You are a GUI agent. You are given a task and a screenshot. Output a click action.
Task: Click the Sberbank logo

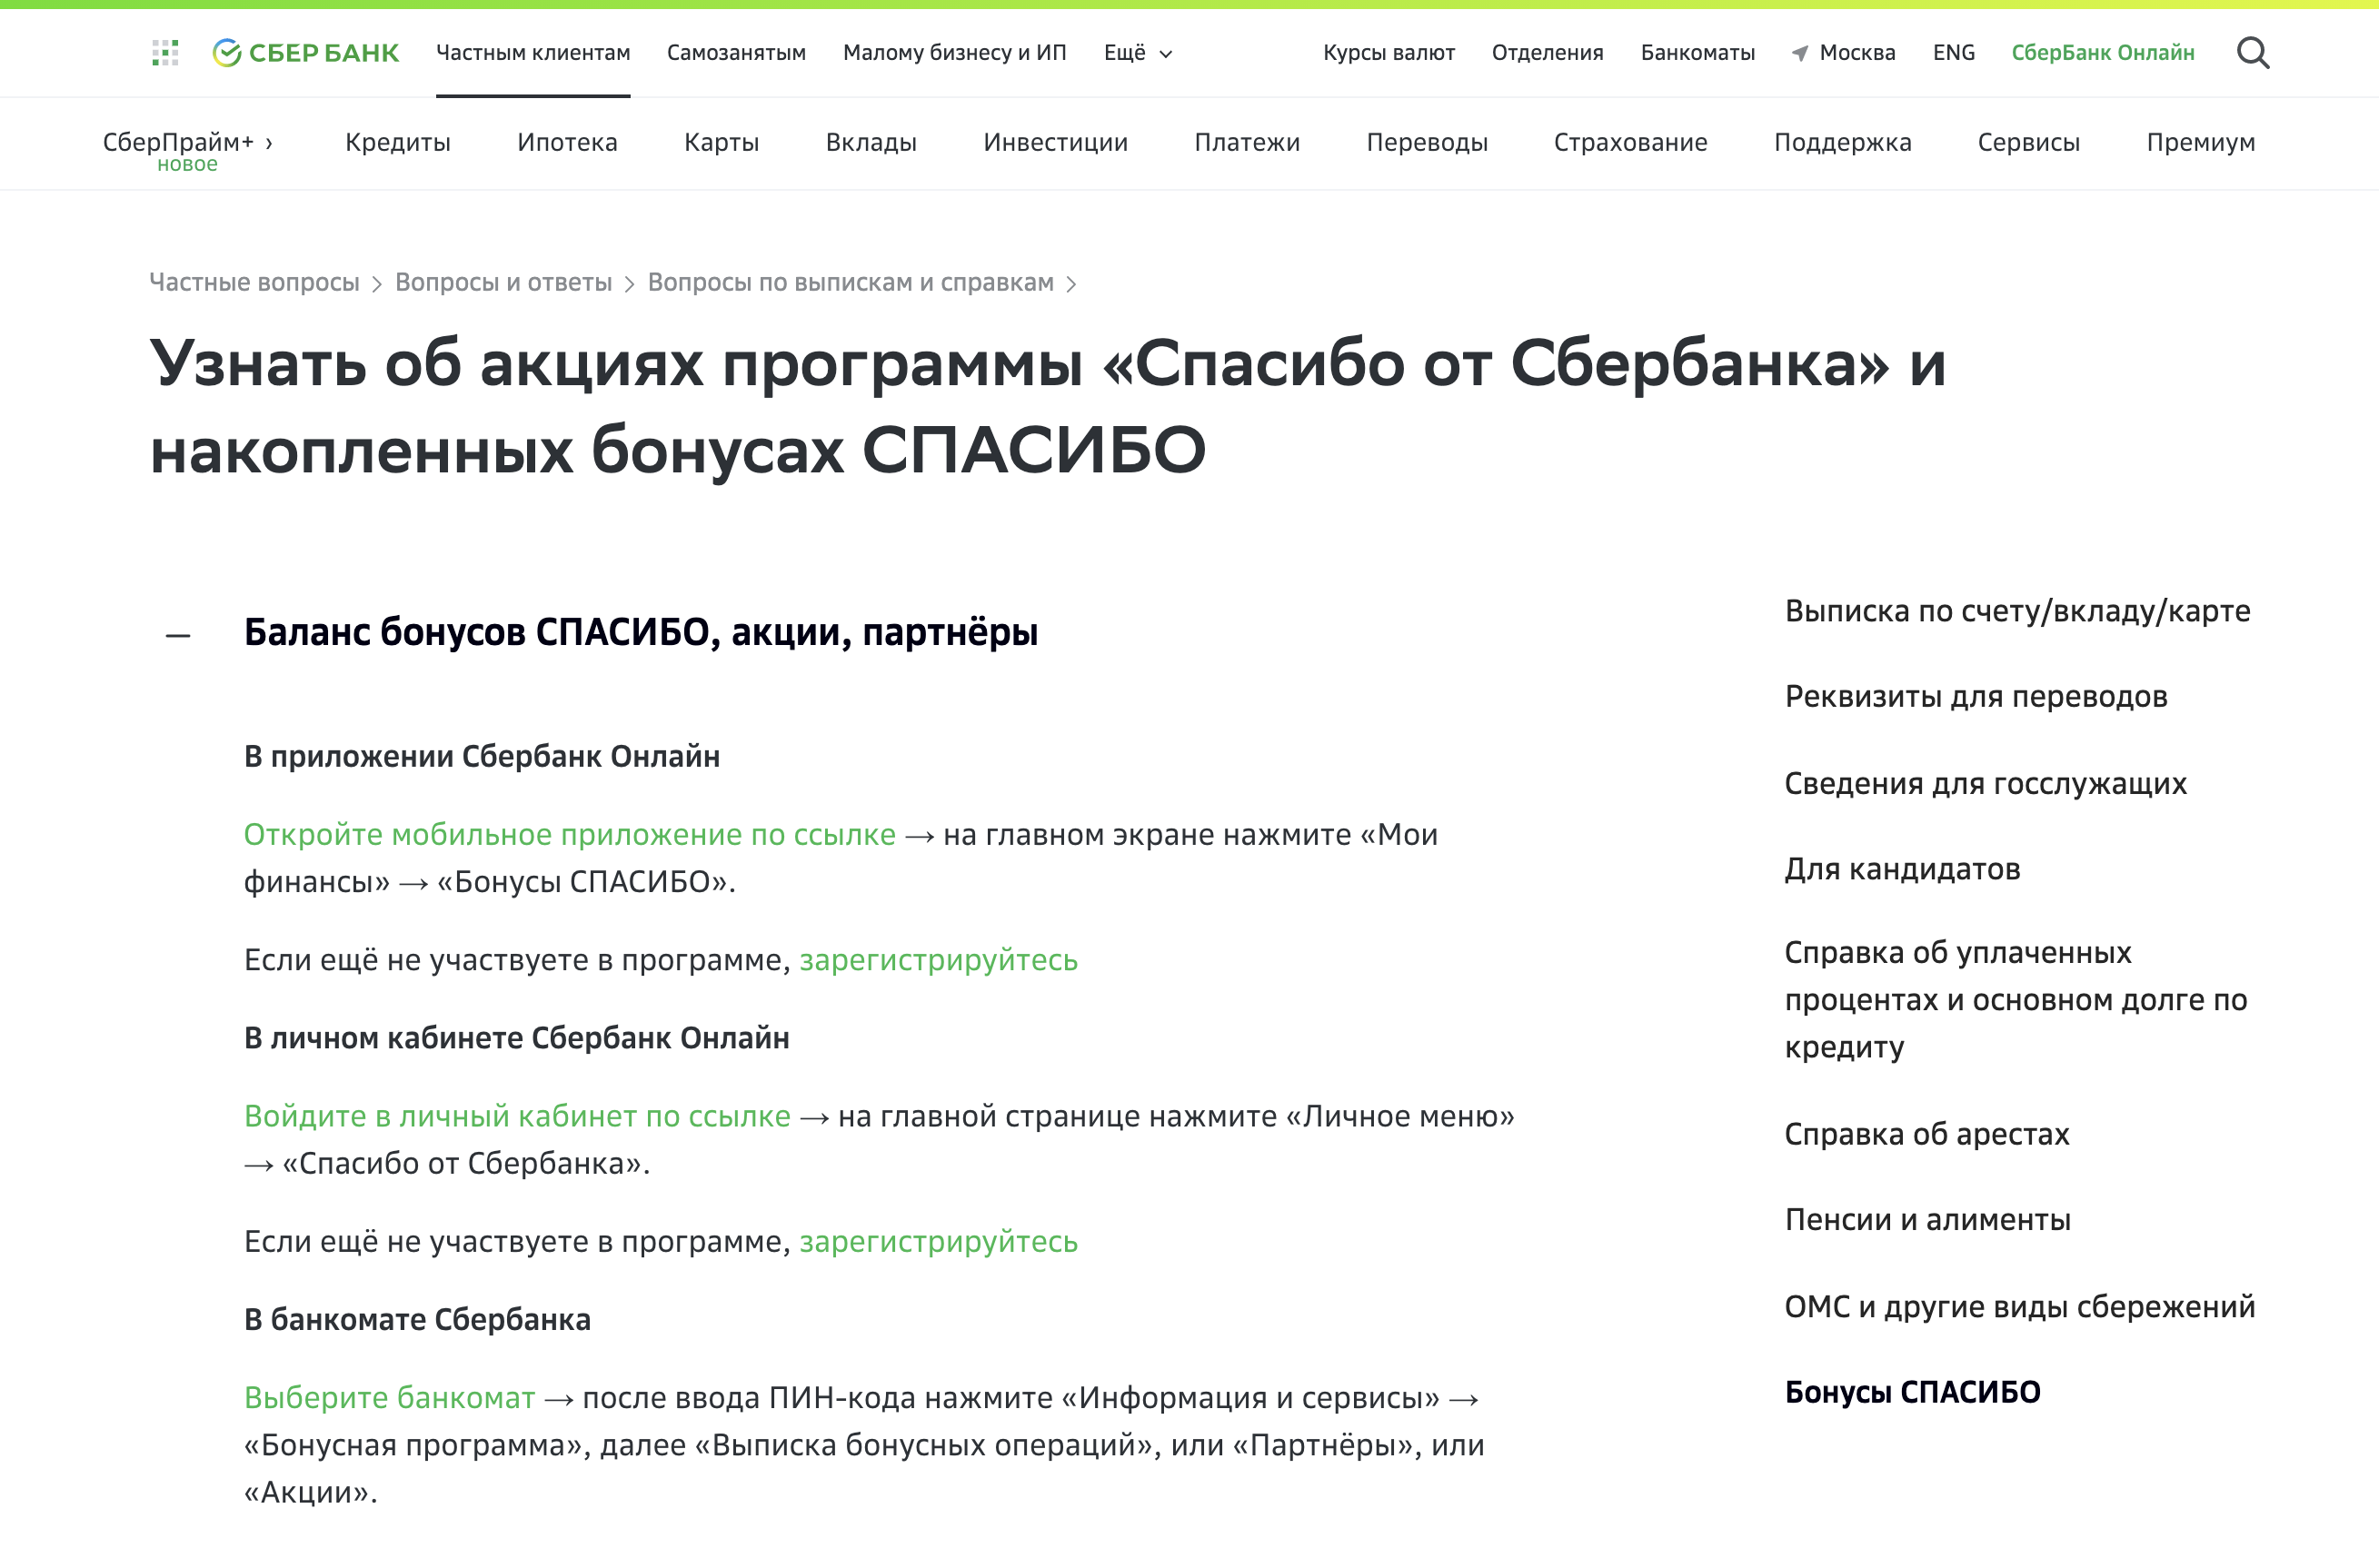tap(305, 53)
